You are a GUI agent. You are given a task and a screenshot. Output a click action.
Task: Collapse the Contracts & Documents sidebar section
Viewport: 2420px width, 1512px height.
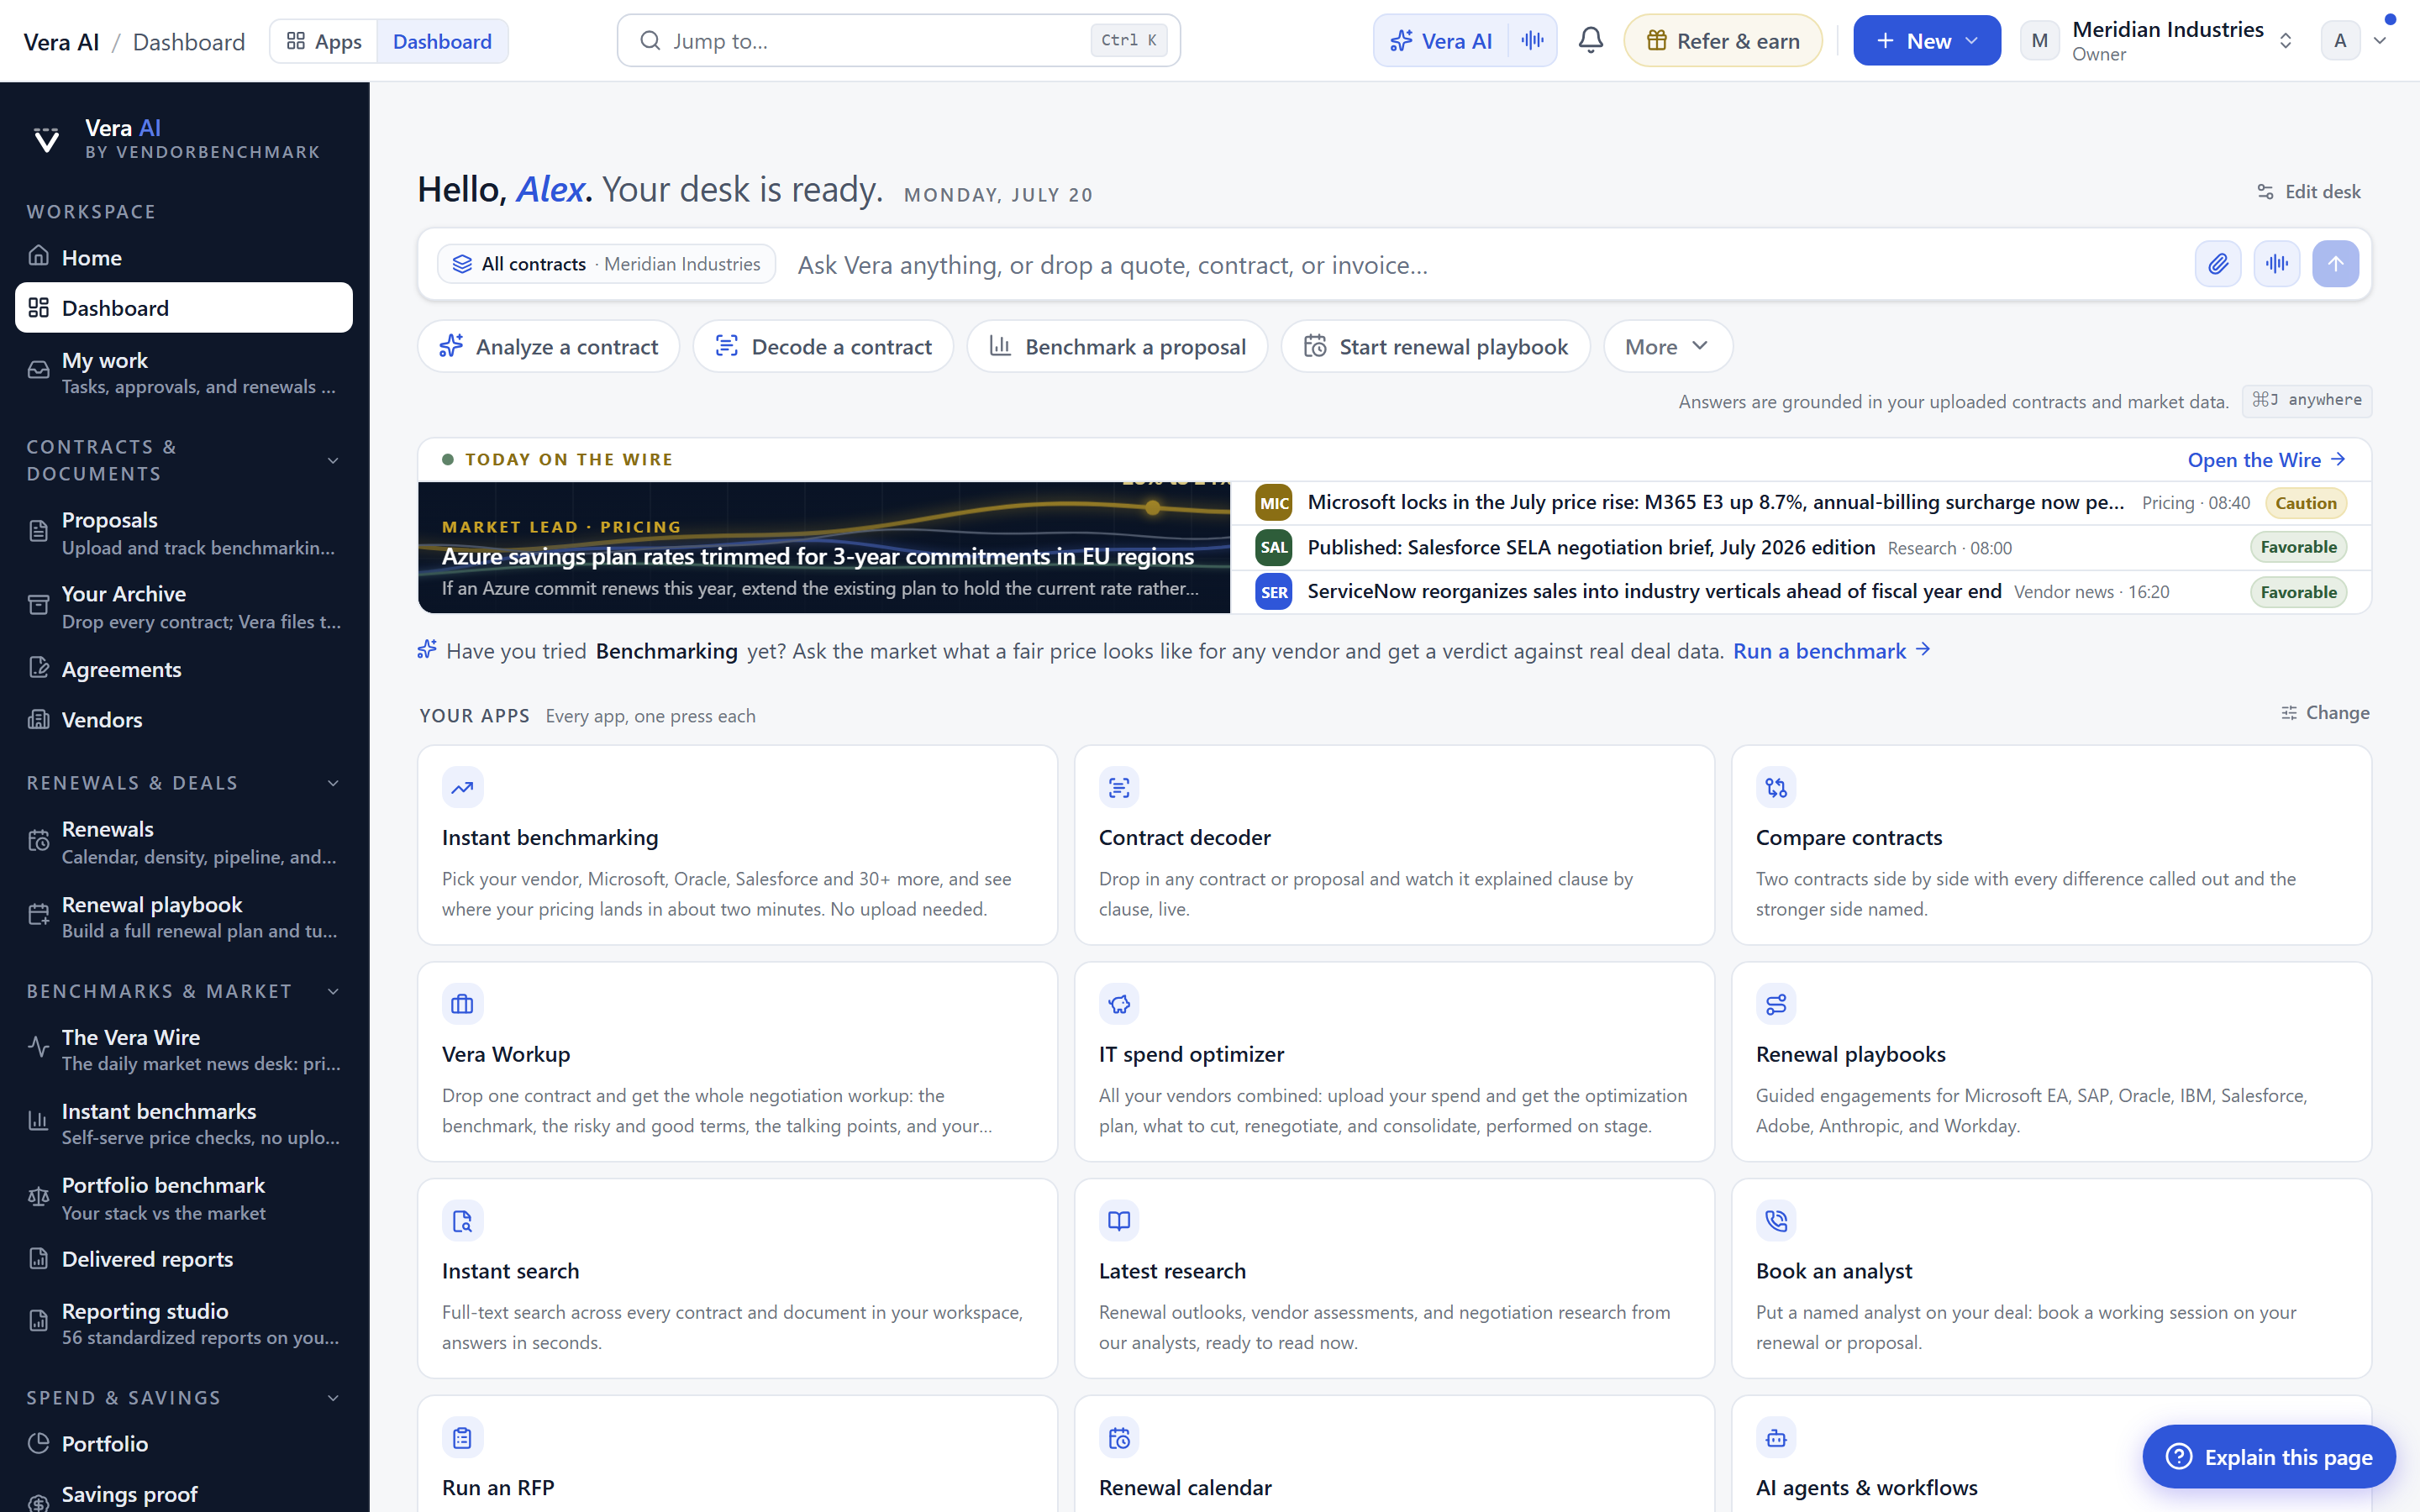coord(333,461)
